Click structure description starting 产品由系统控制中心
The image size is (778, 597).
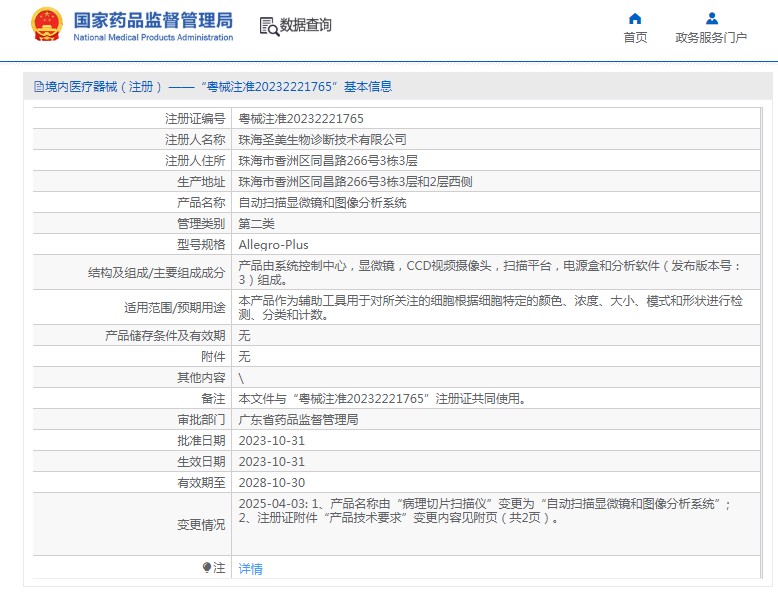(490, 272)
